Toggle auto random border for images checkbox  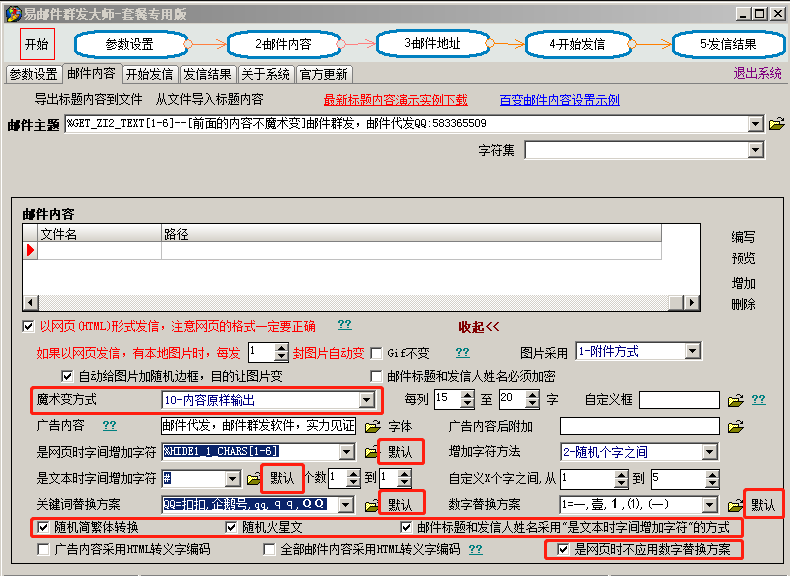67,376
